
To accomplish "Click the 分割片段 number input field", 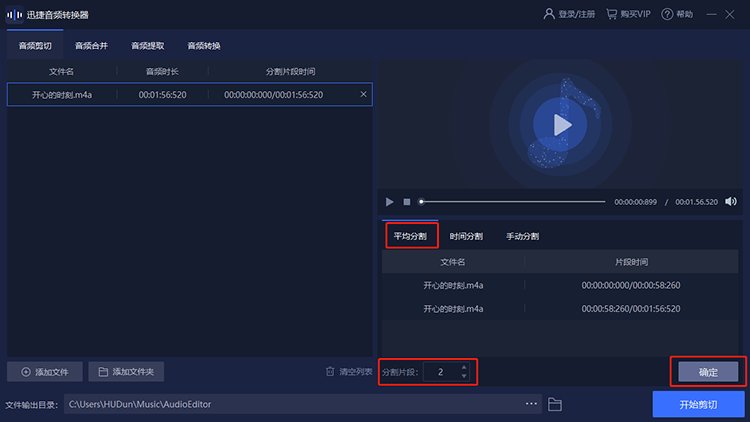I will (x=441, y=372).
